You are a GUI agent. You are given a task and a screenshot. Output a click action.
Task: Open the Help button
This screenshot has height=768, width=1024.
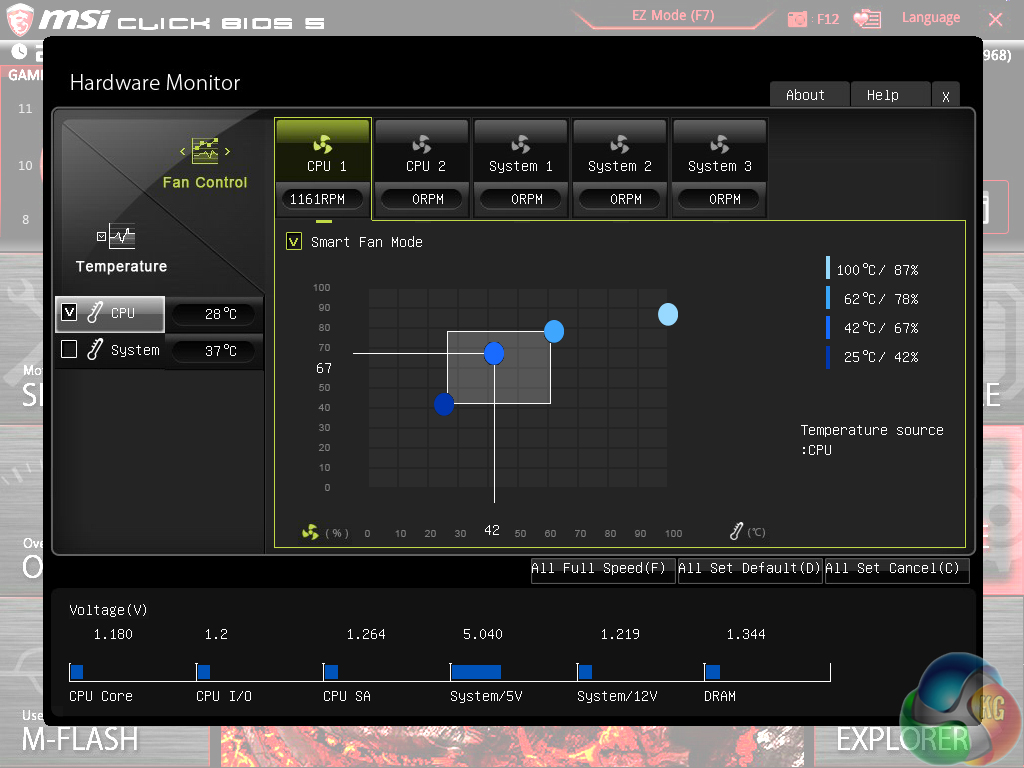click(x=890, y=95)
